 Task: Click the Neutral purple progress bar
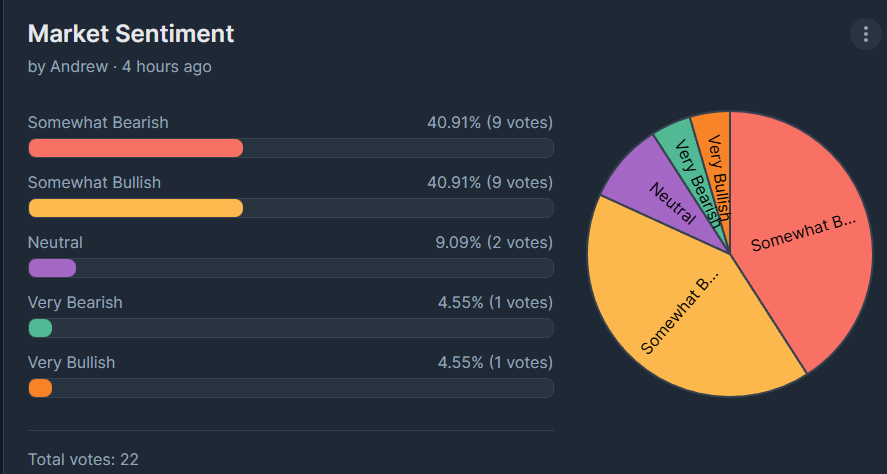(53, 268)
